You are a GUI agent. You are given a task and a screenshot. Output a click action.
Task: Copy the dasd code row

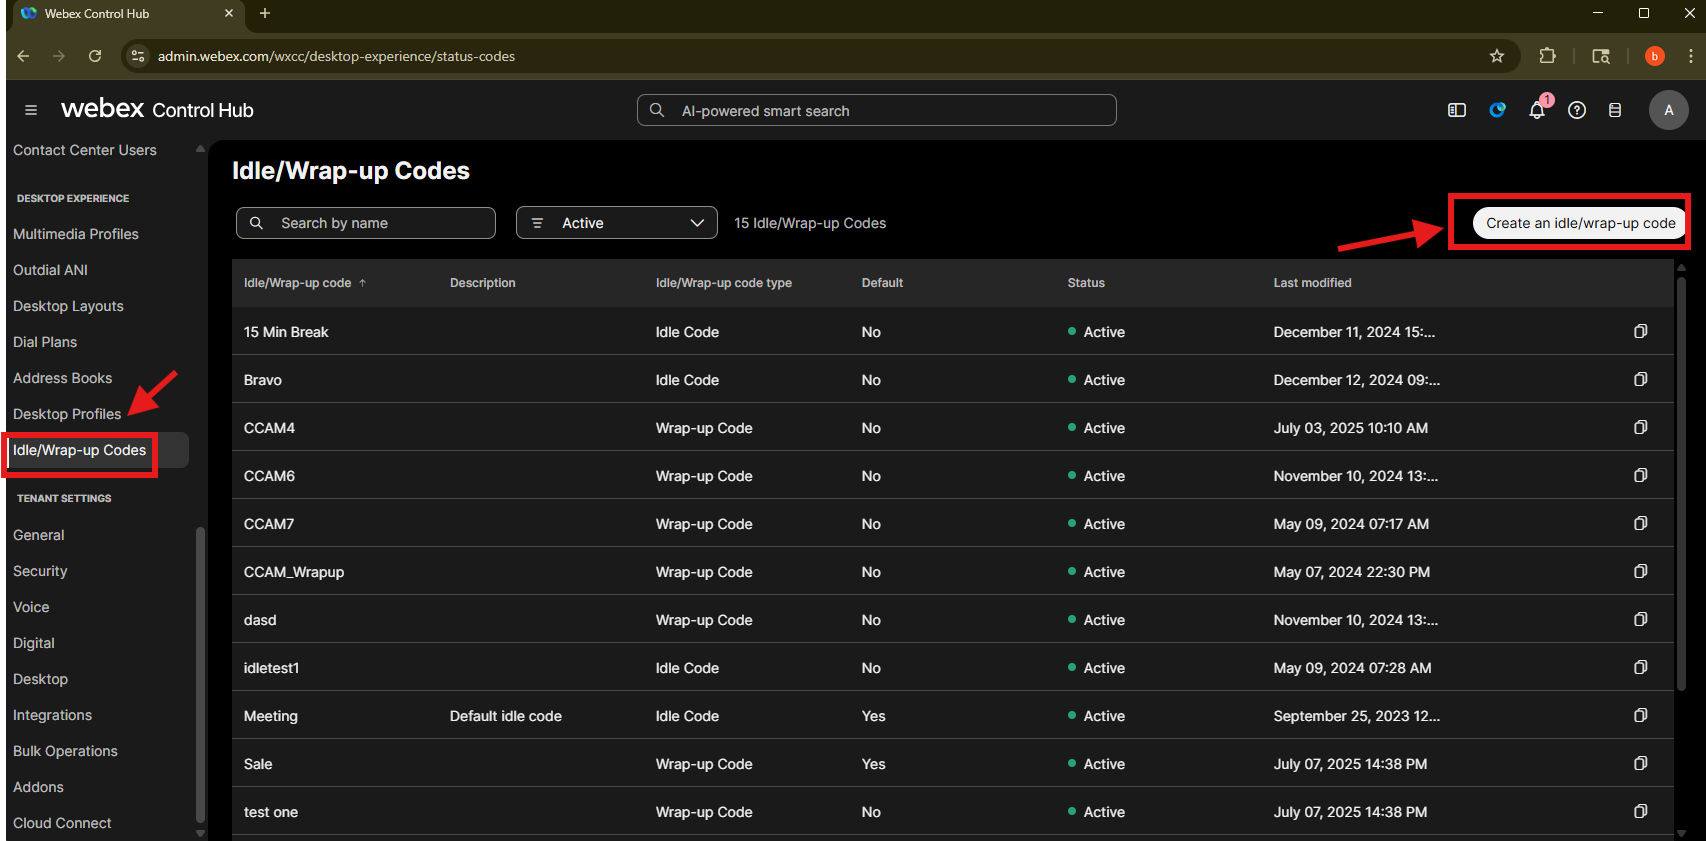click(1641, 619)
